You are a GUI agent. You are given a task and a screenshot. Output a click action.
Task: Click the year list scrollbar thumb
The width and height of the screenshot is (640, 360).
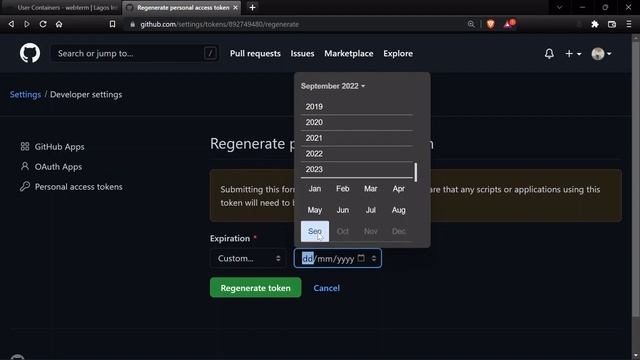click(416, 172)
